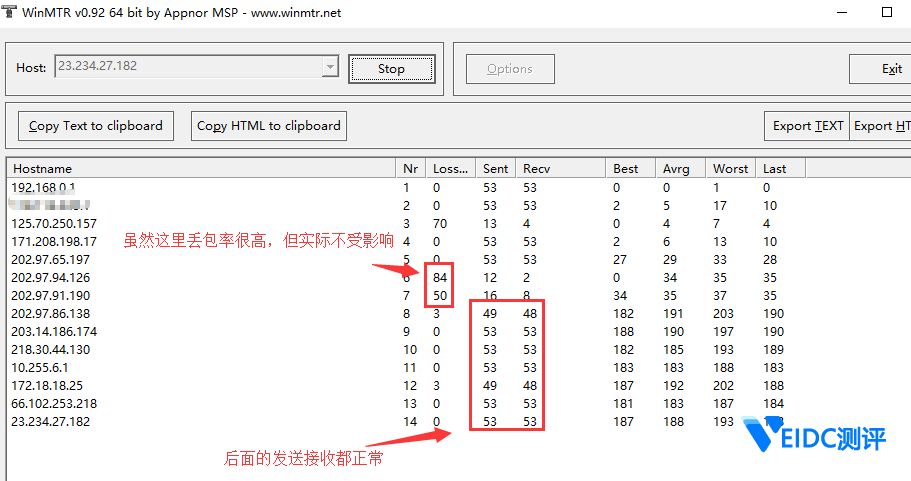Select the 218.30.44.130 hostname
Screen dimensions: 911x481
51,350
